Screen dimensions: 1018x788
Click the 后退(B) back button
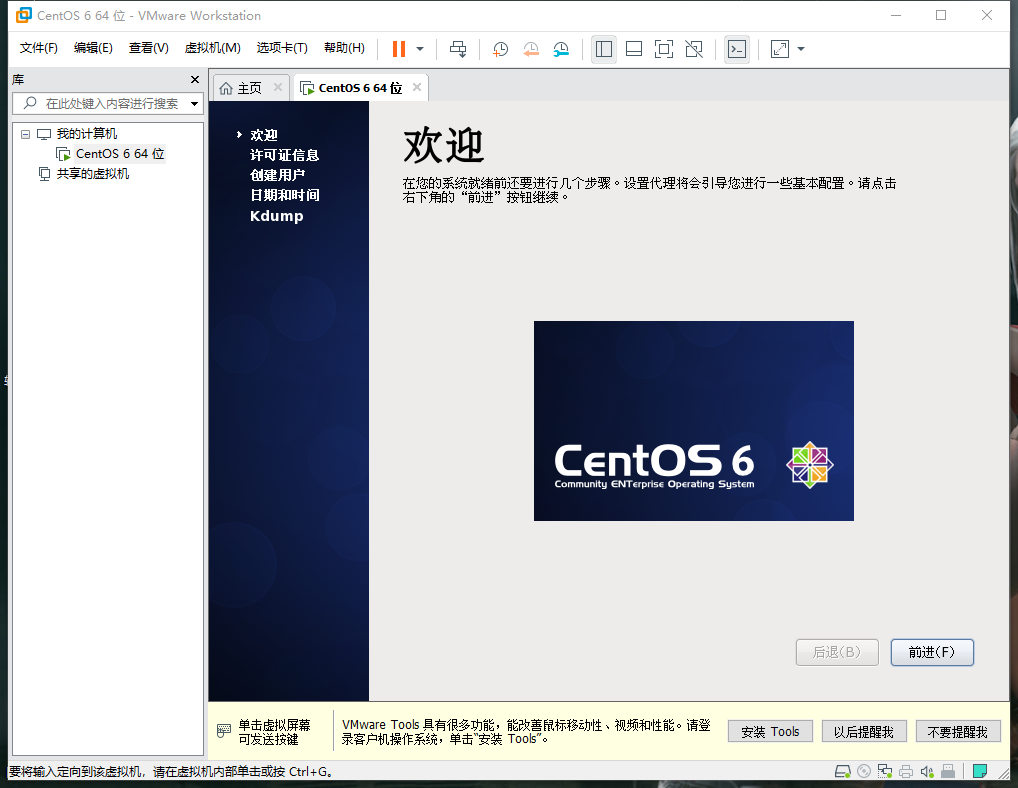point(837,652)
